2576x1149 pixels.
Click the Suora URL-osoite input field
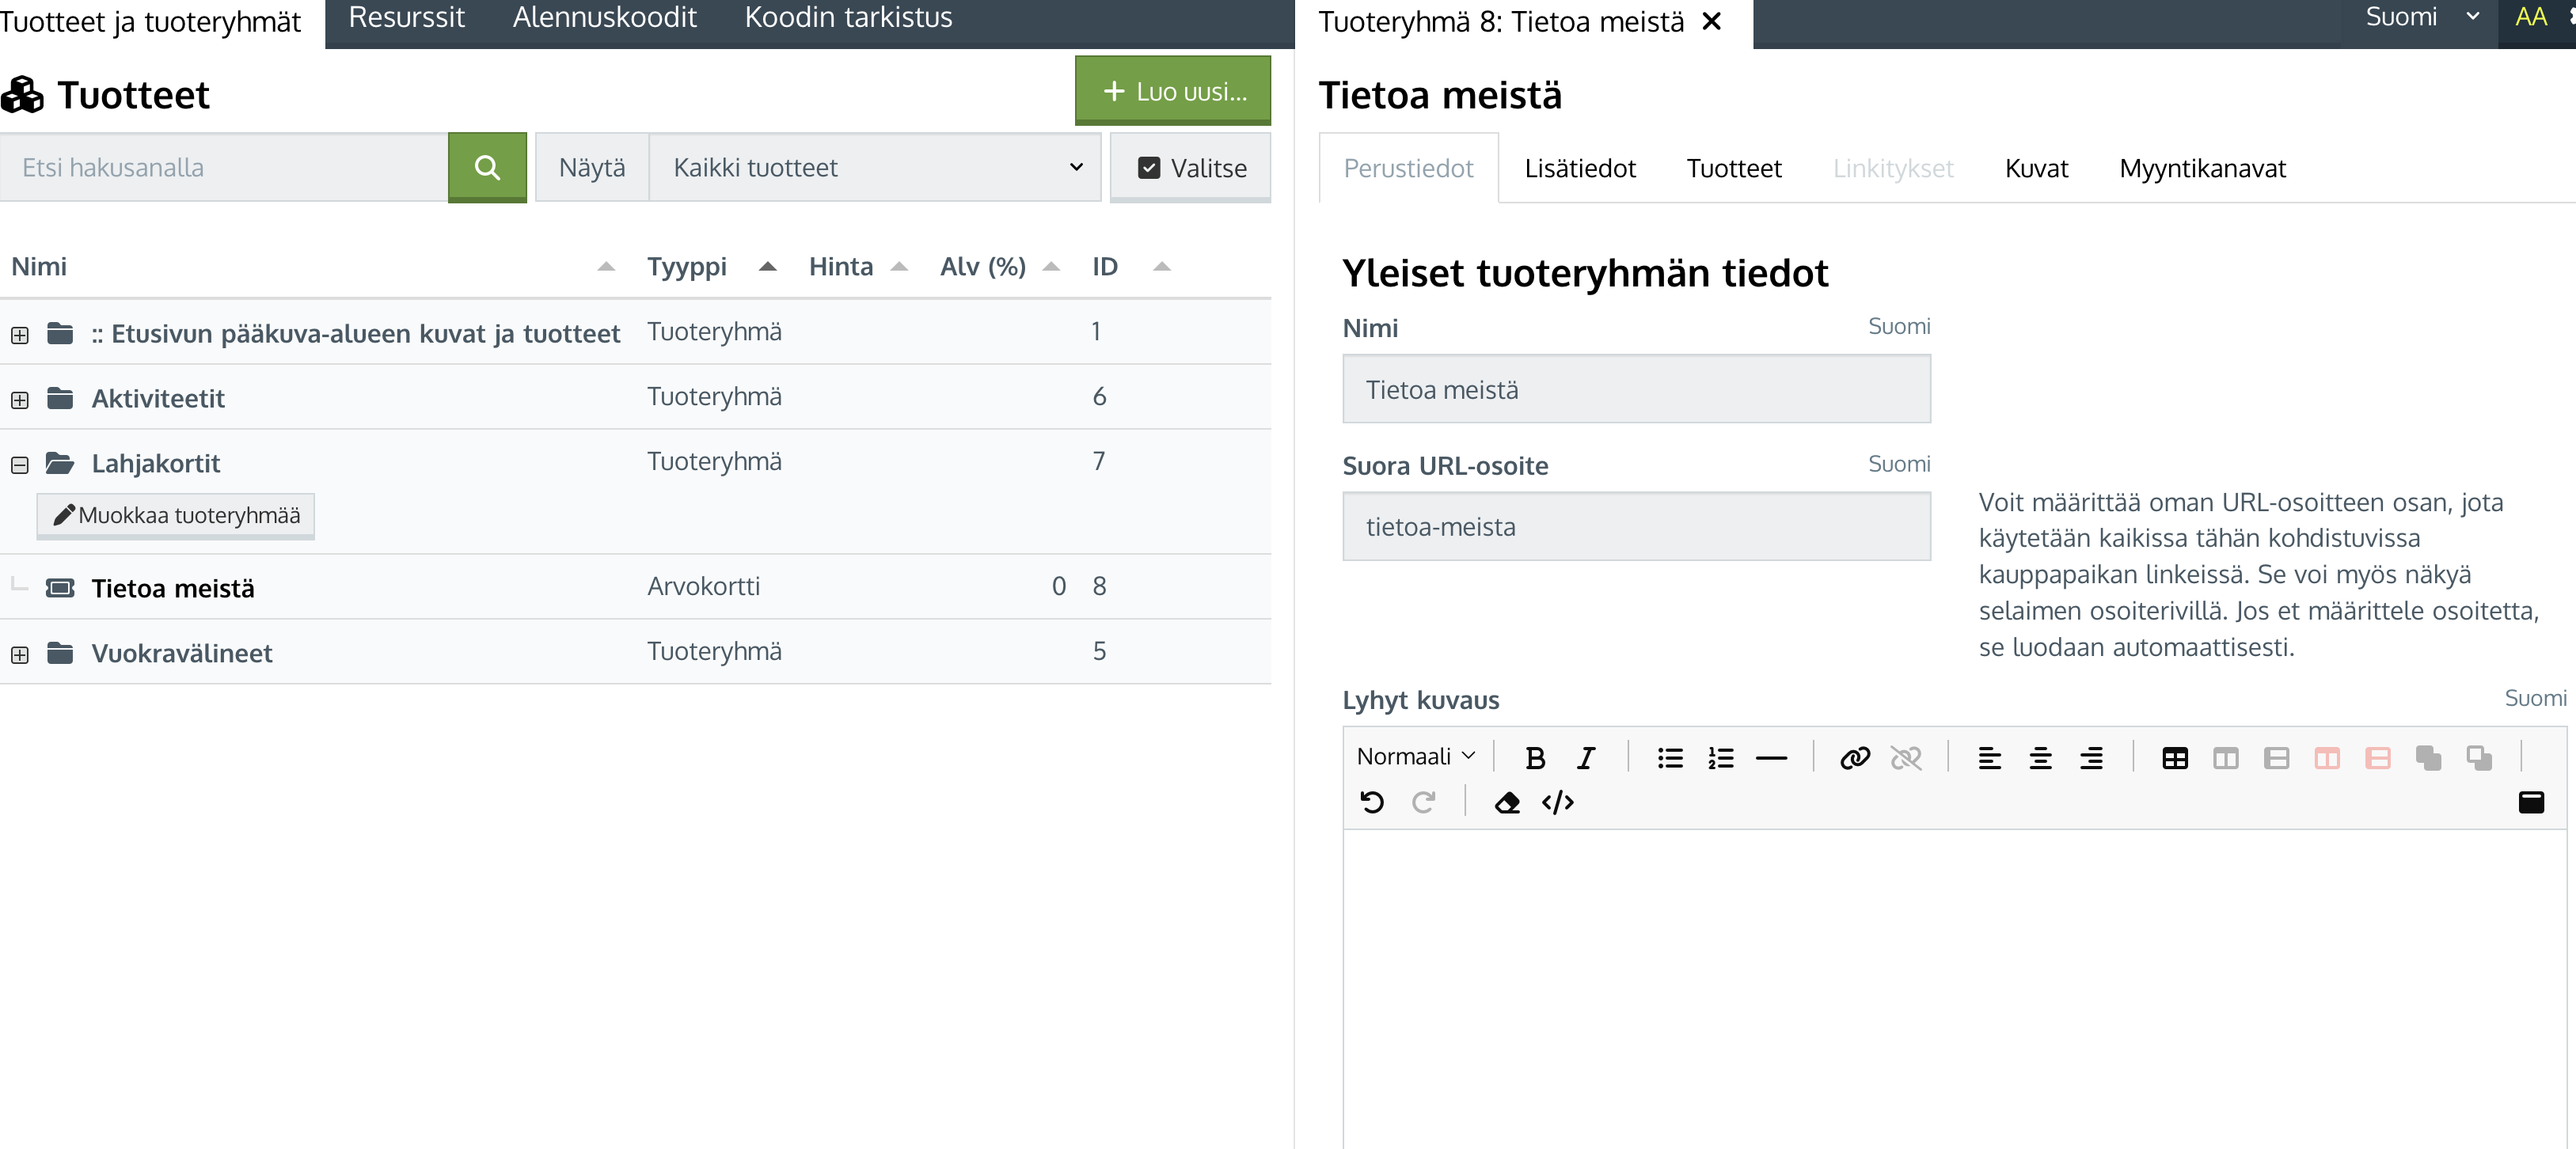click(x=1636, y=526)
